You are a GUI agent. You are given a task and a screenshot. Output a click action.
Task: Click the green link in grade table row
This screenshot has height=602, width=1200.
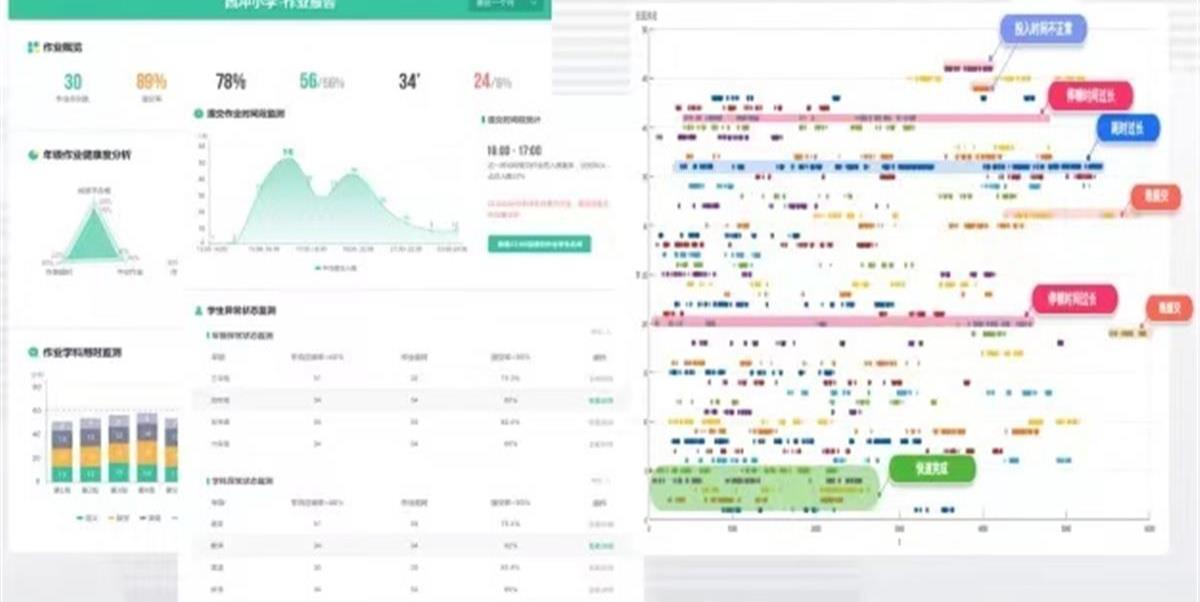600,401
